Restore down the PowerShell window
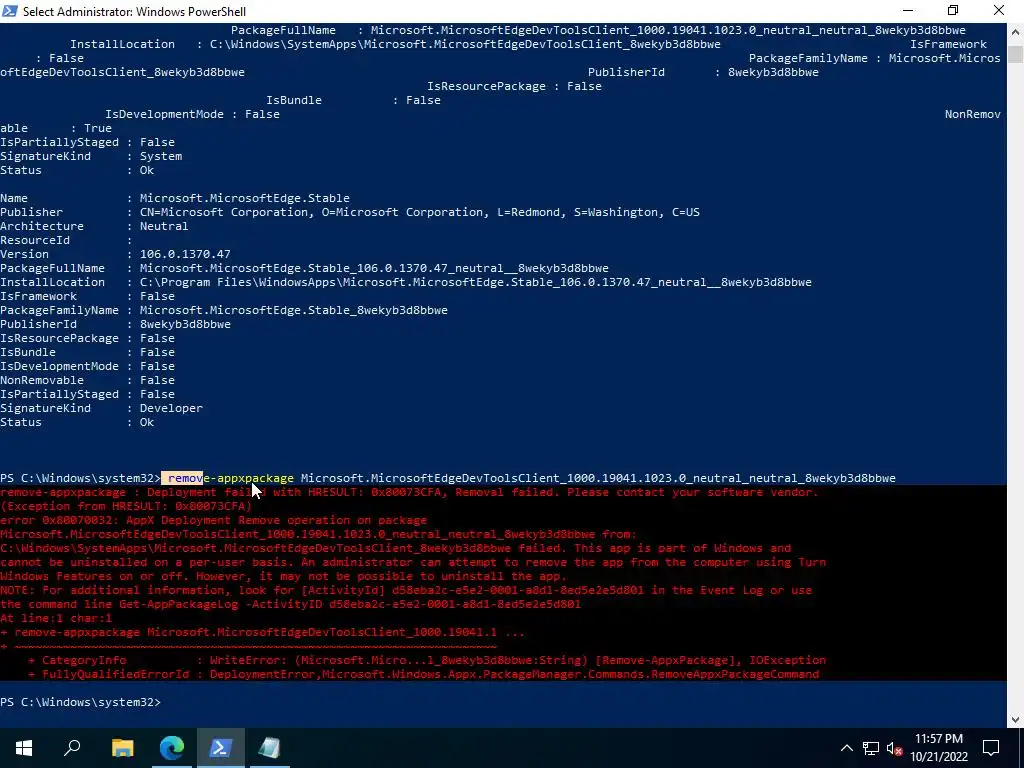1024x768 pixels. point(953,10)
